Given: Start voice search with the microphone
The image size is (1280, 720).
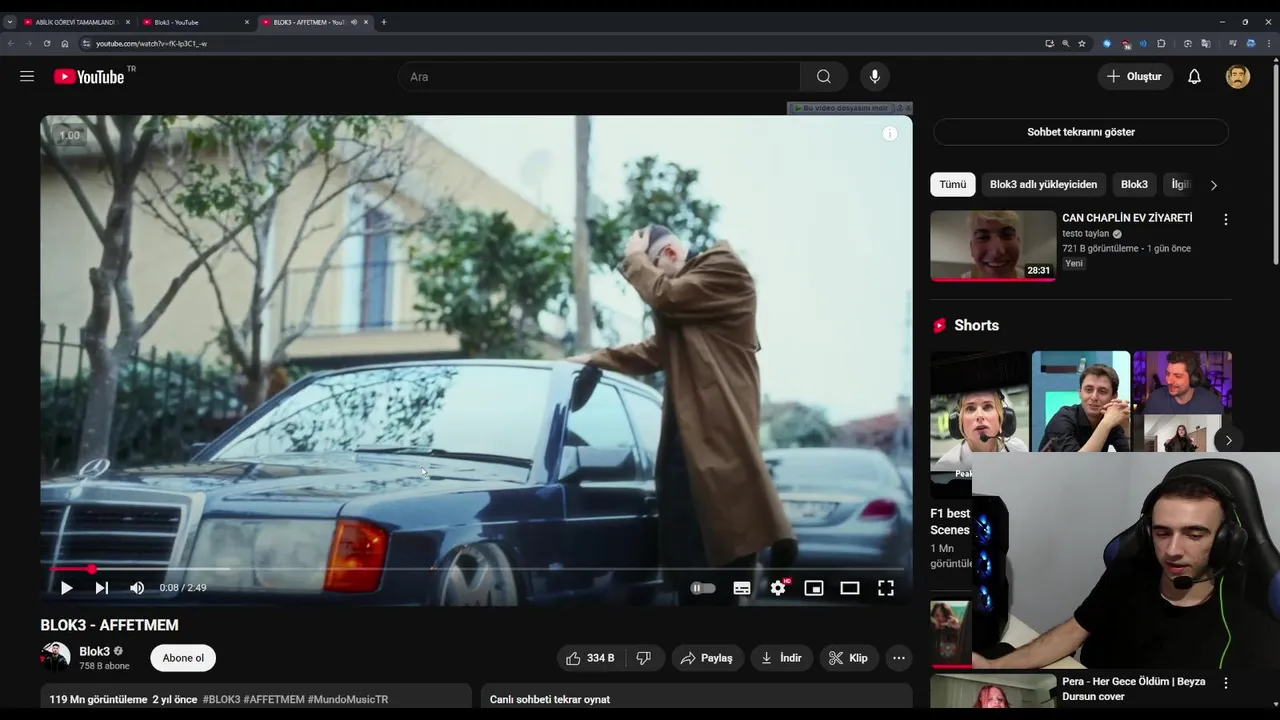Looking at the screenshot, I should click(874, 77).
